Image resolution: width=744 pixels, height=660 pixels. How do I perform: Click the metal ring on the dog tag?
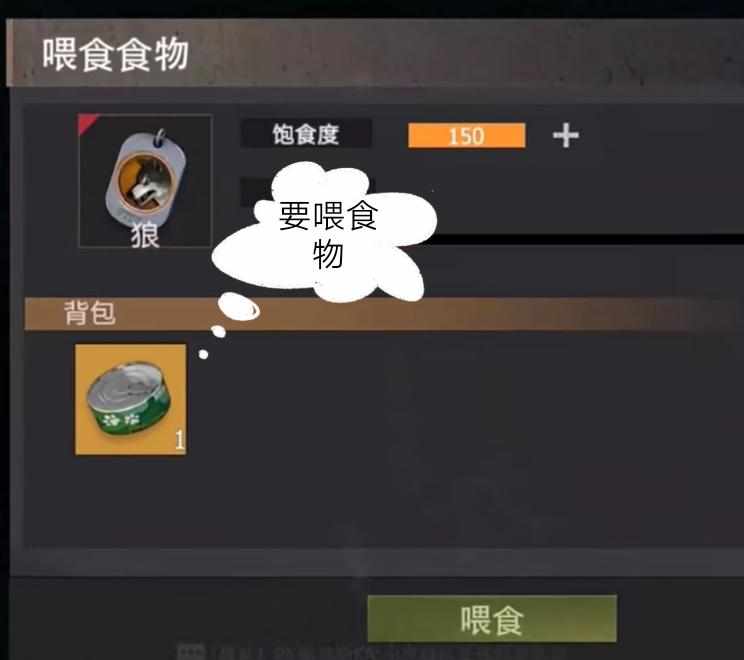[160, 138]
